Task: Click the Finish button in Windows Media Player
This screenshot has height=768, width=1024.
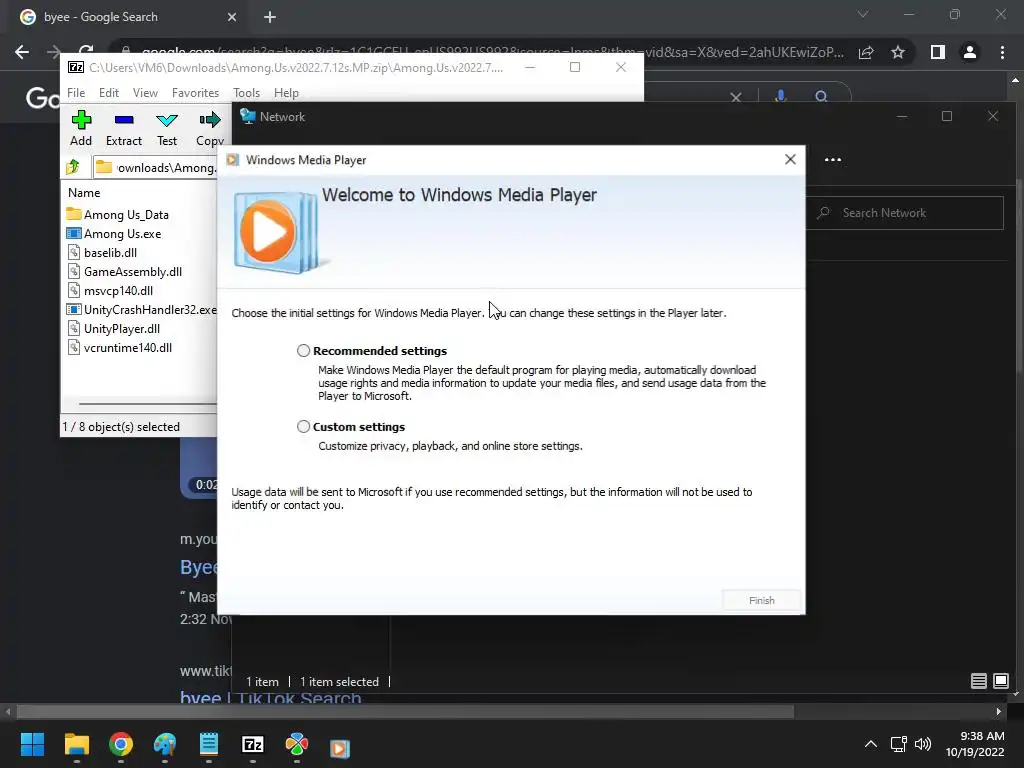Action: point(761,600)
